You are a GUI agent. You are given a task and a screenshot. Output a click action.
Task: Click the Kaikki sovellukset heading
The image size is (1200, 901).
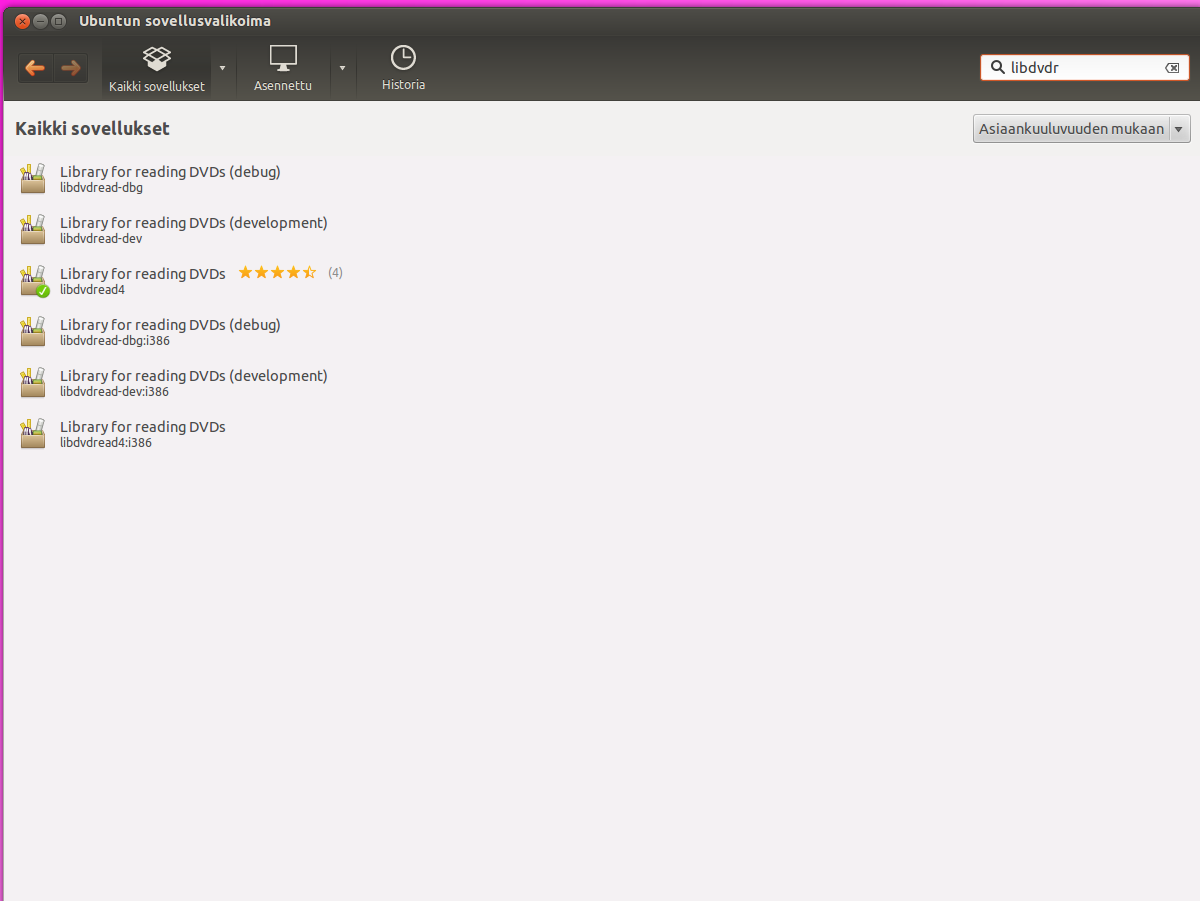[92, 129]
